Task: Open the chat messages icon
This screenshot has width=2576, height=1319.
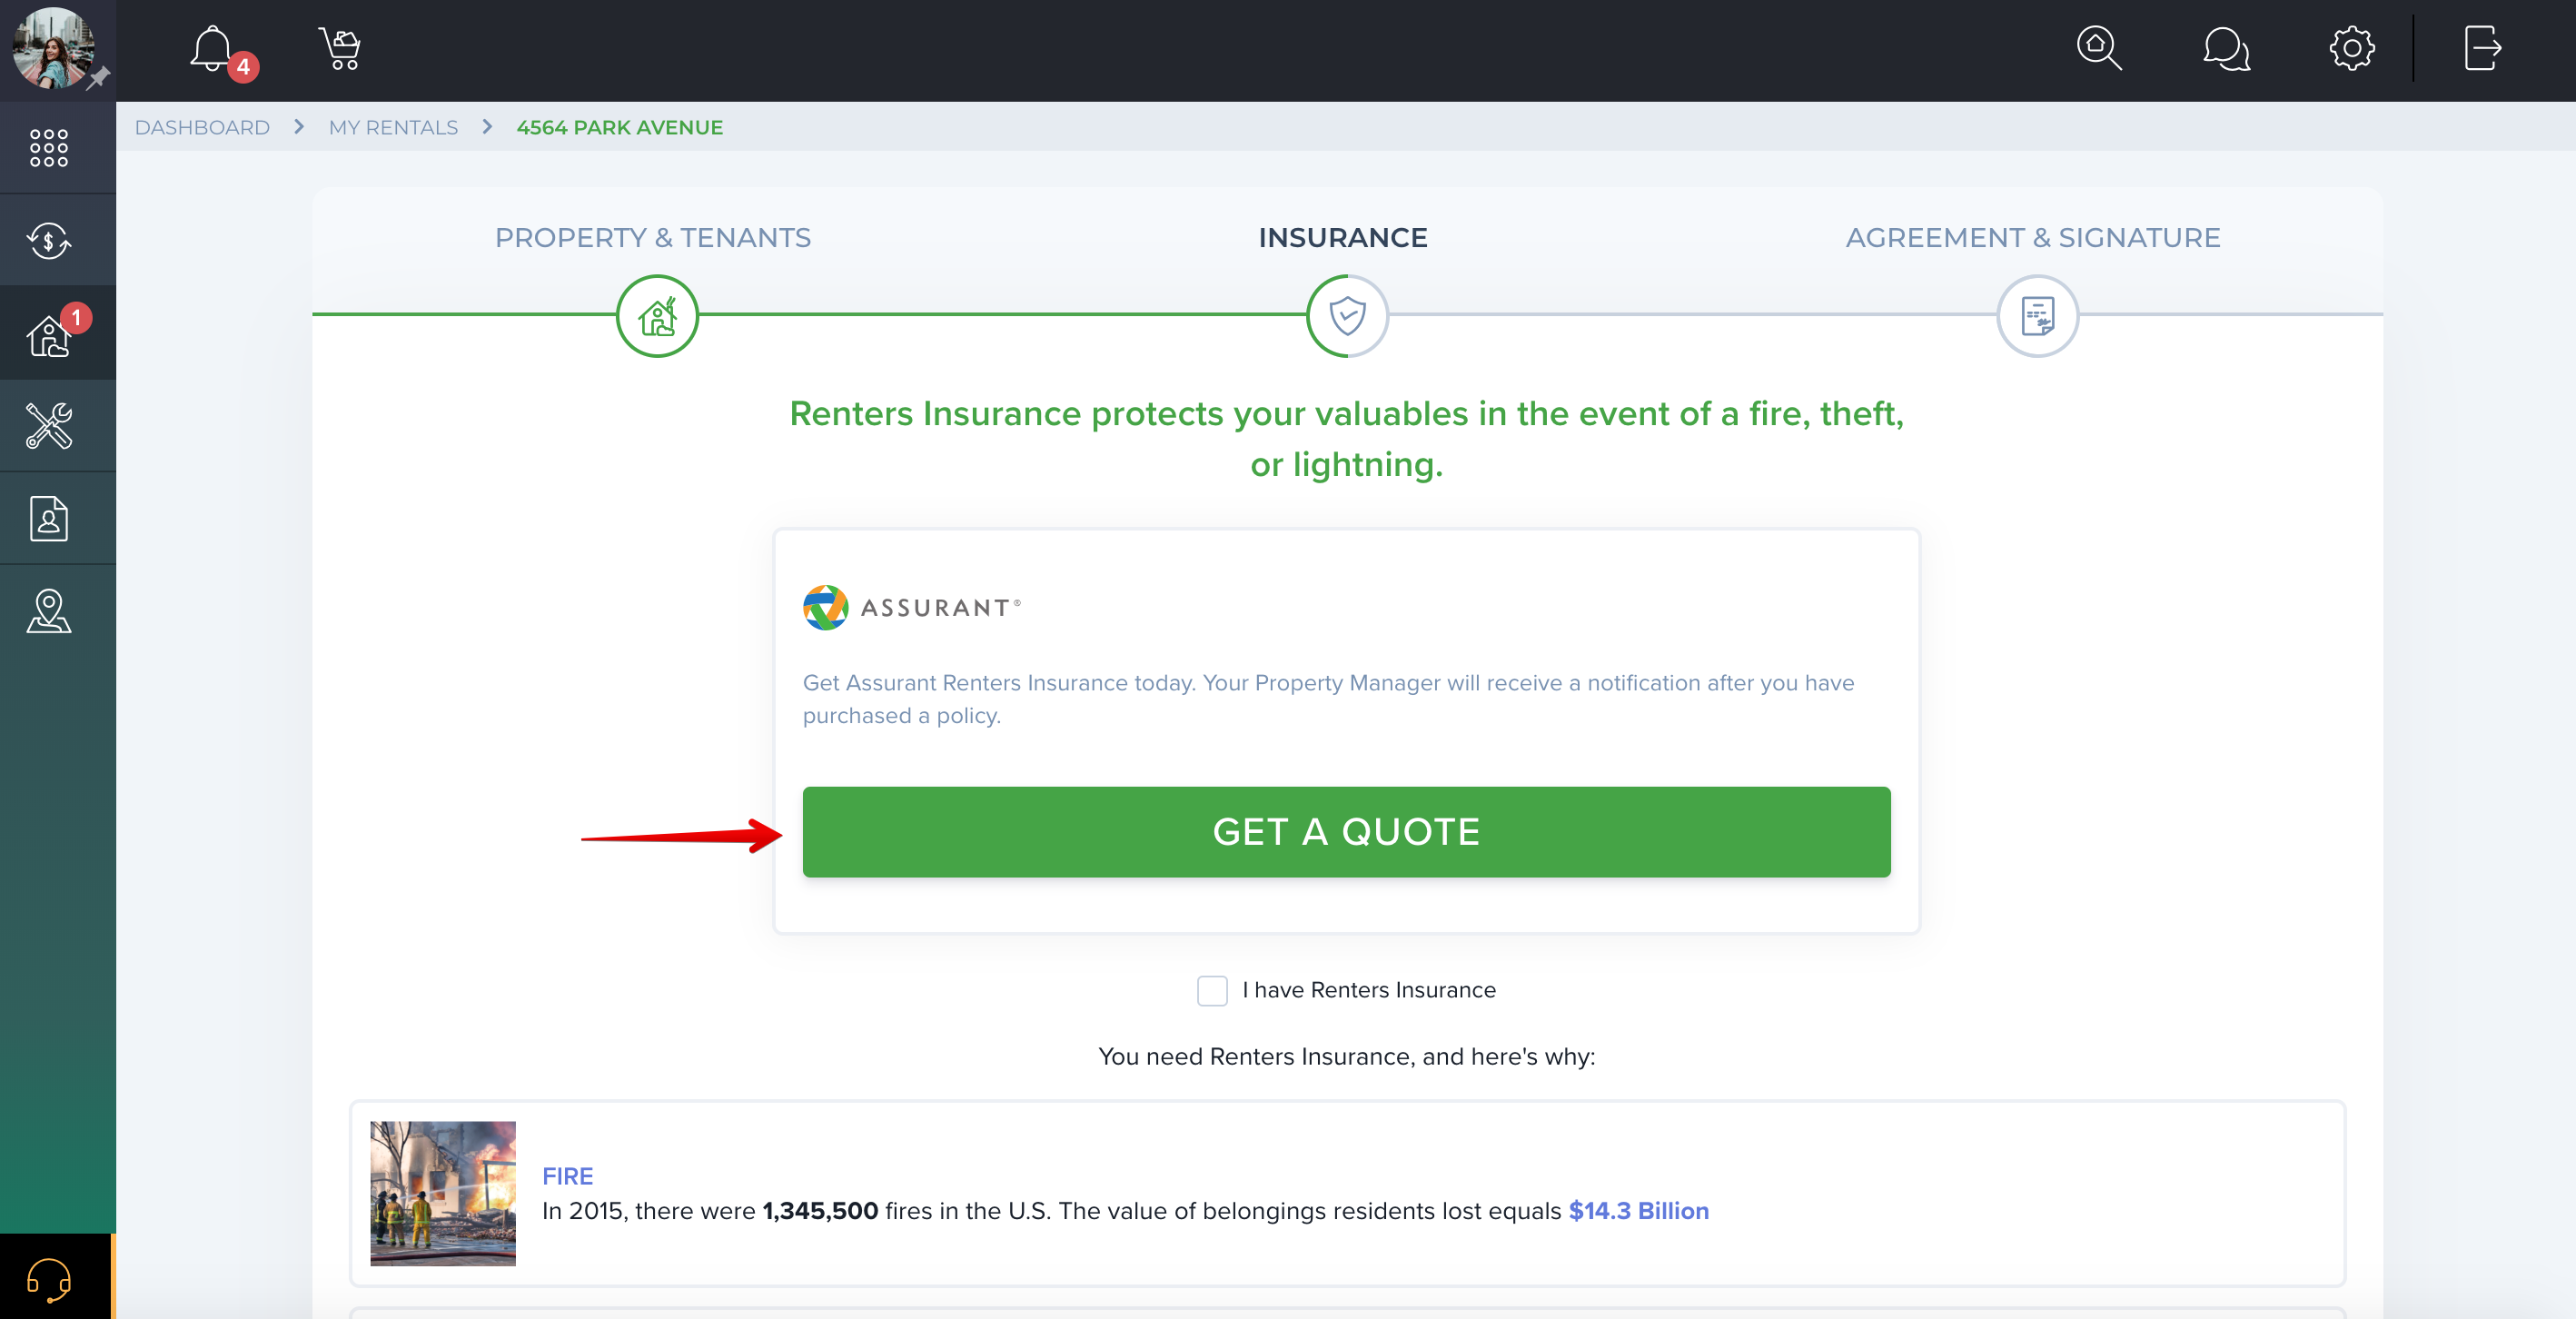Action: point(2226,48)
